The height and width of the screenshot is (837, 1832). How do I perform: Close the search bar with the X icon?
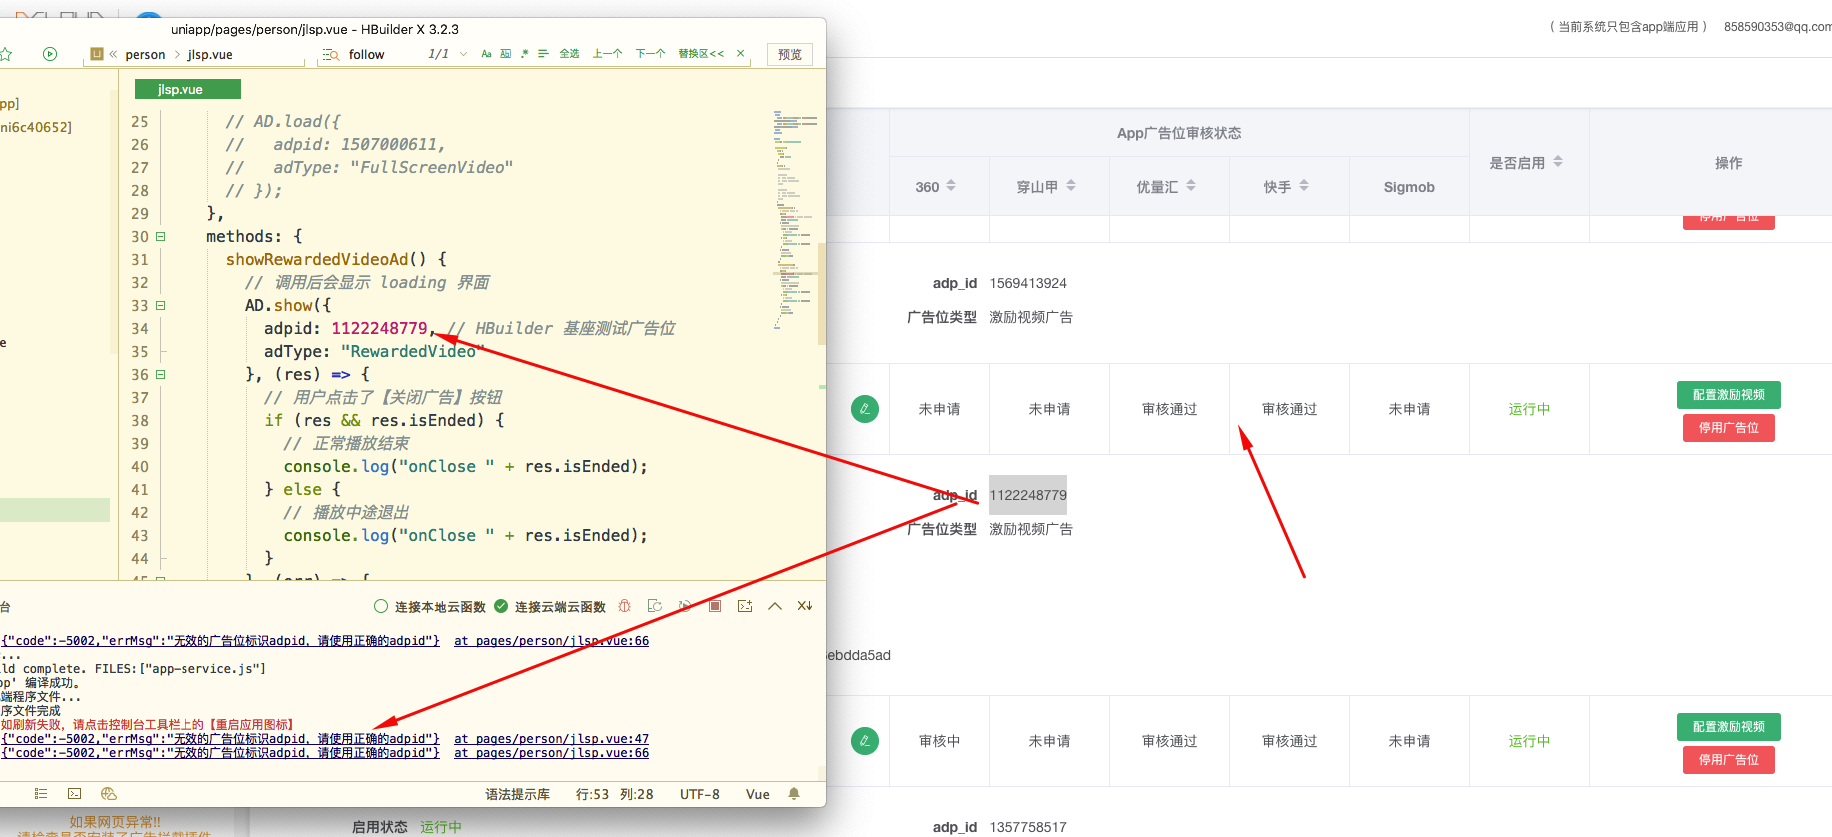click(x=740, y=54)
